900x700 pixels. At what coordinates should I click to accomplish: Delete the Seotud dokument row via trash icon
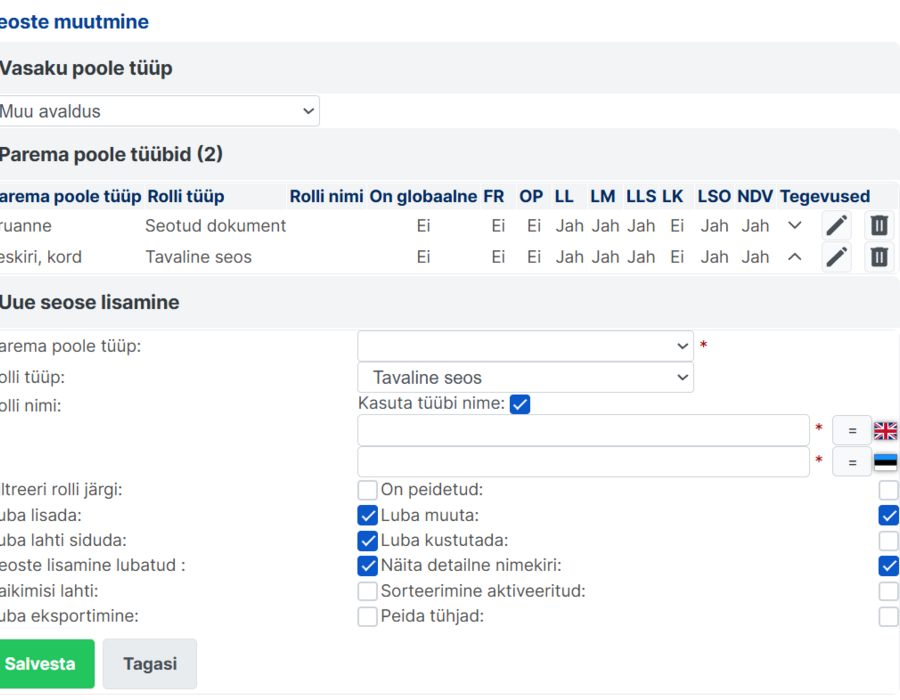[x=879, y=225]
